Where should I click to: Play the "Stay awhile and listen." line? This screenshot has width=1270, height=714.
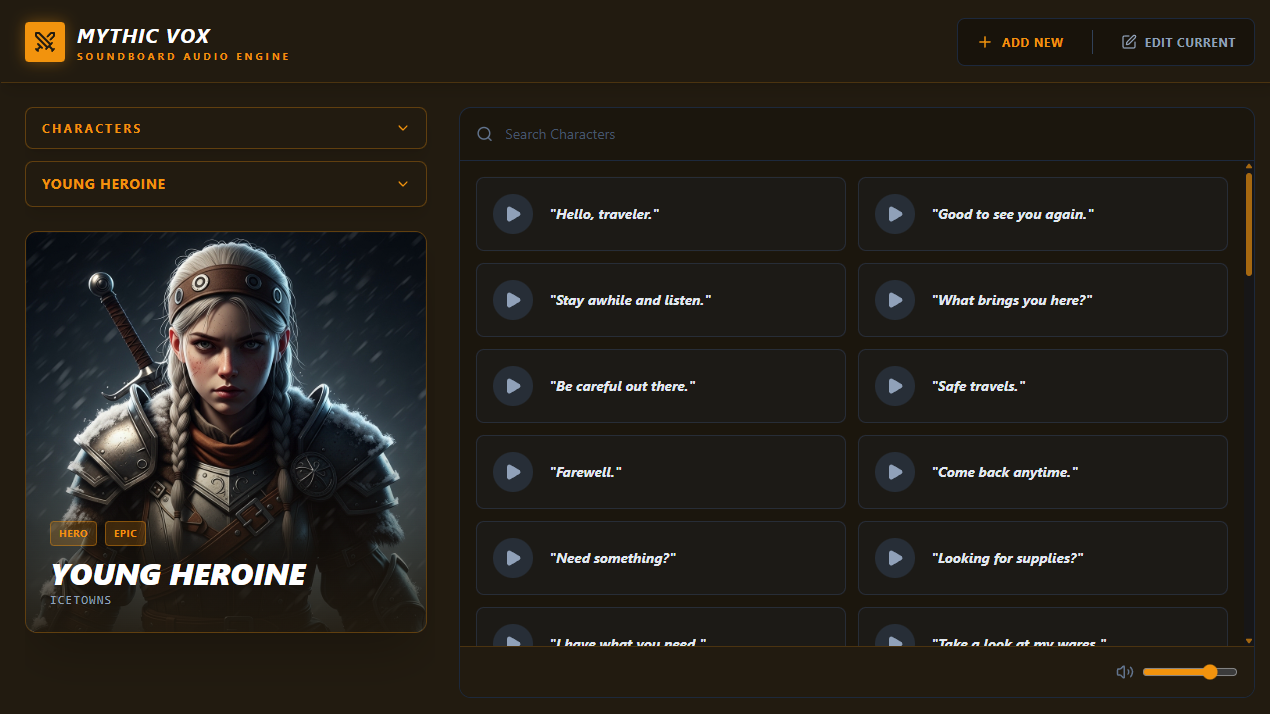513,300
